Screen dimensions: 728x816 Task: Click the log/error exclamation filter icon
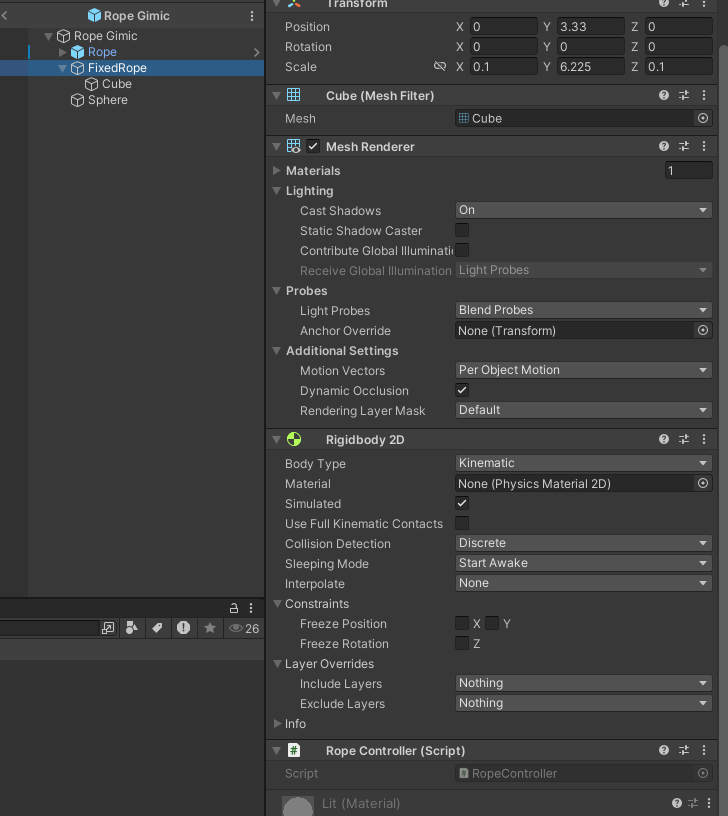(183, 628)
